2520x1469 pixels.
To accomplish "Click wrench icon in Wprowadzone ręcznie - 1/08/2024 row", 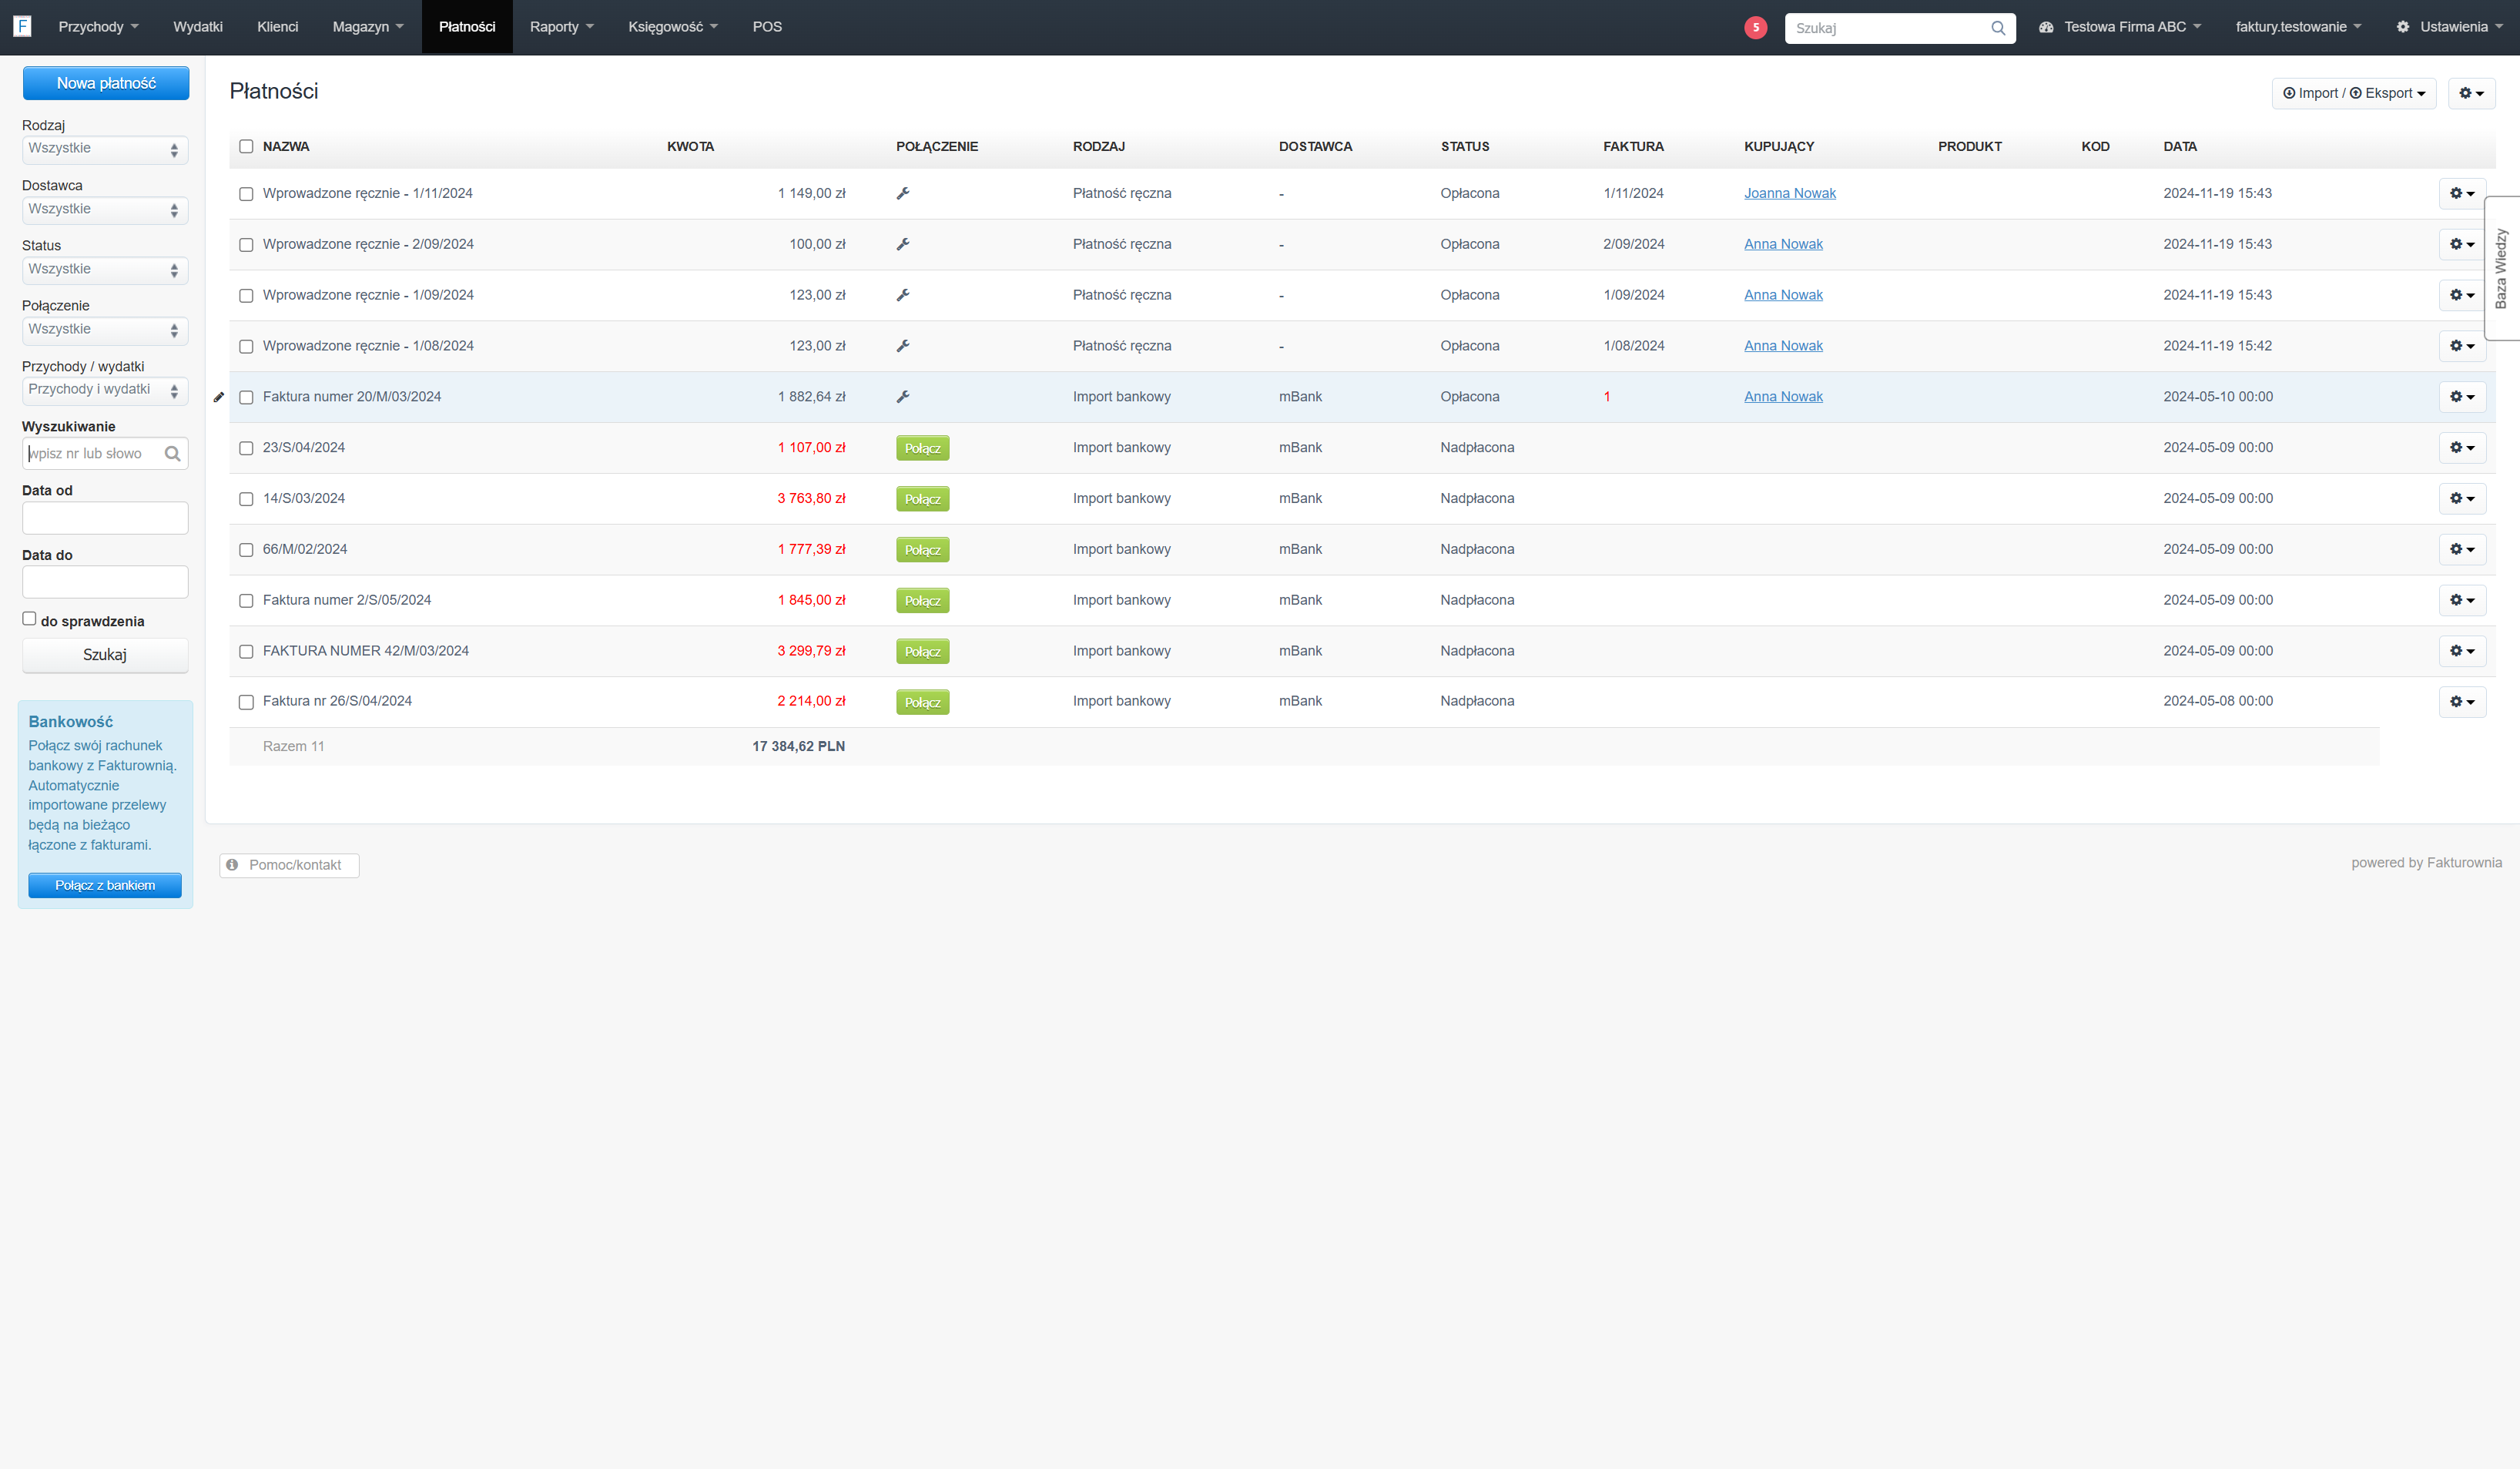I will tap(903, 346).
